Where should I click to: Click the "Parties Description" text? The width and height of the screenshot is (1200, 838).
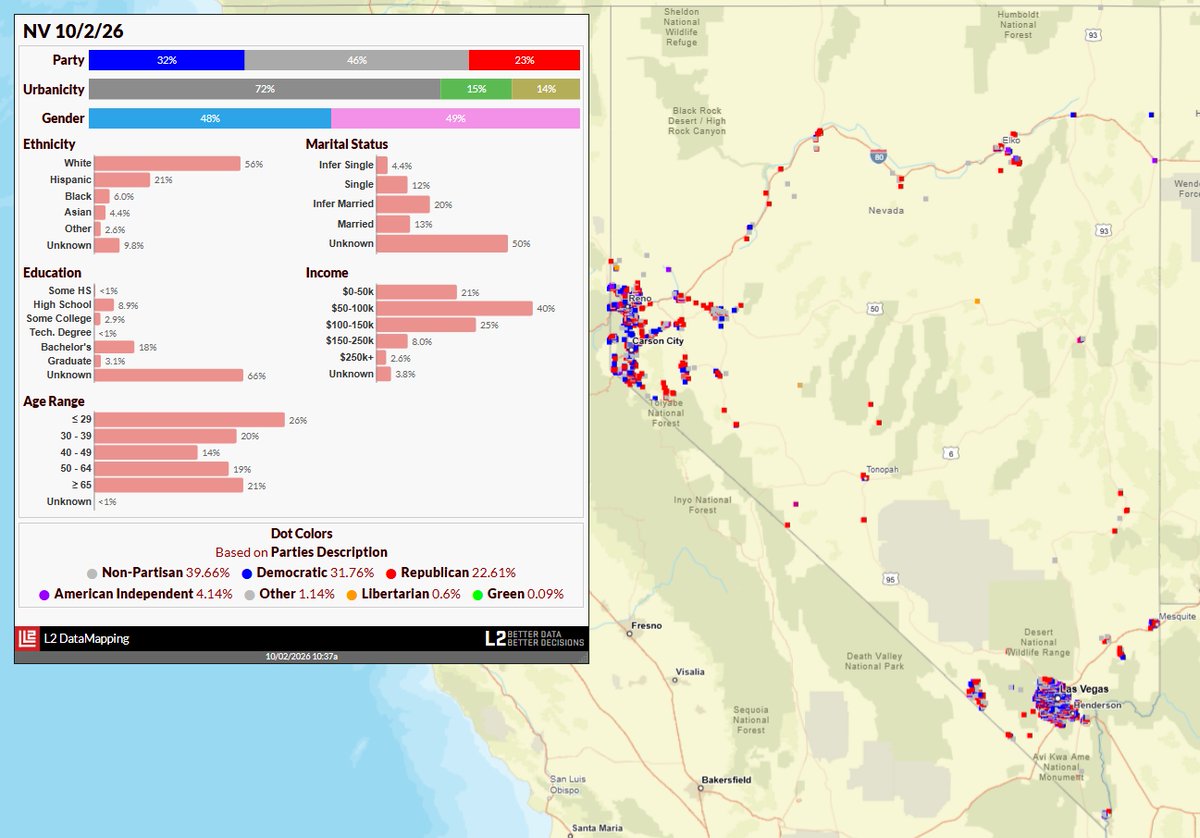(329, 552)
